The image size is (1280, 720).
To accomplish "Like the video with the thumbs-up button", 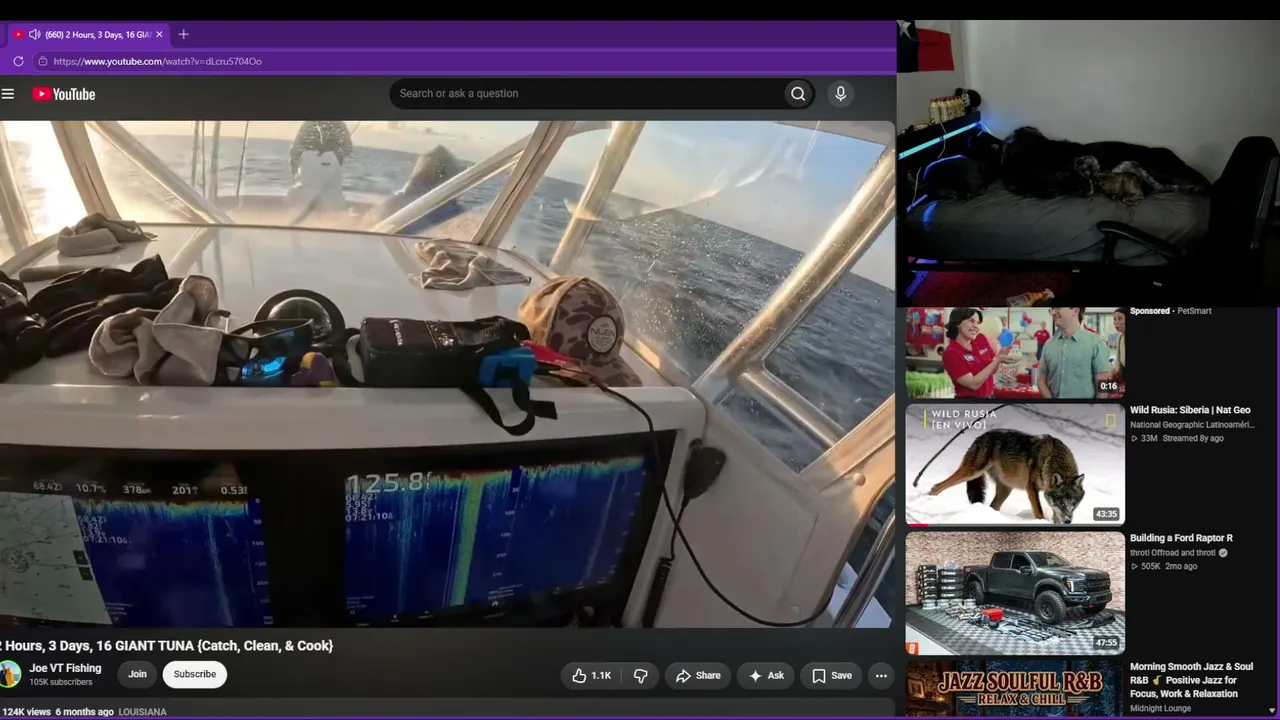I will coord(590,676).
